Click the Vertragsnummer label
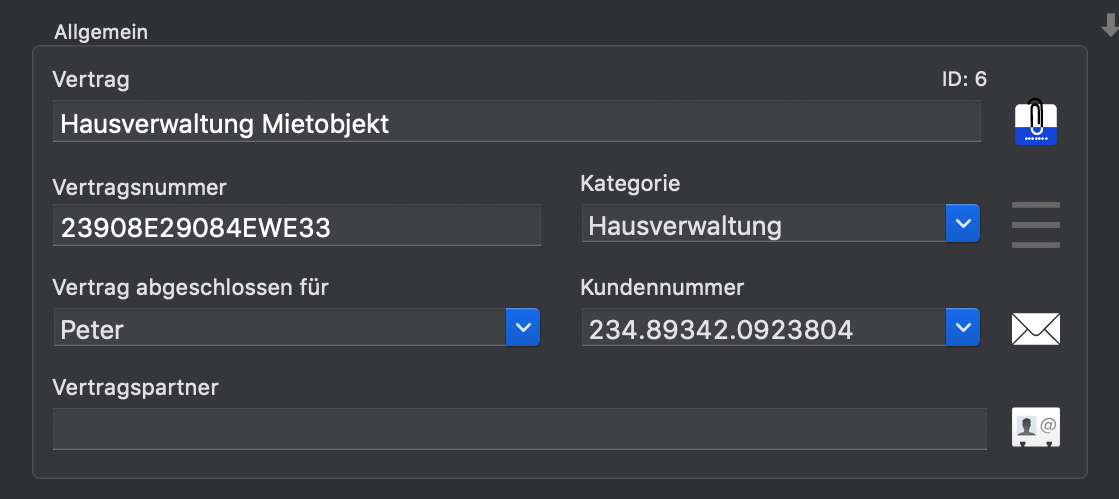This screenshot has height=499, width=1119. (x=140, y=188)
